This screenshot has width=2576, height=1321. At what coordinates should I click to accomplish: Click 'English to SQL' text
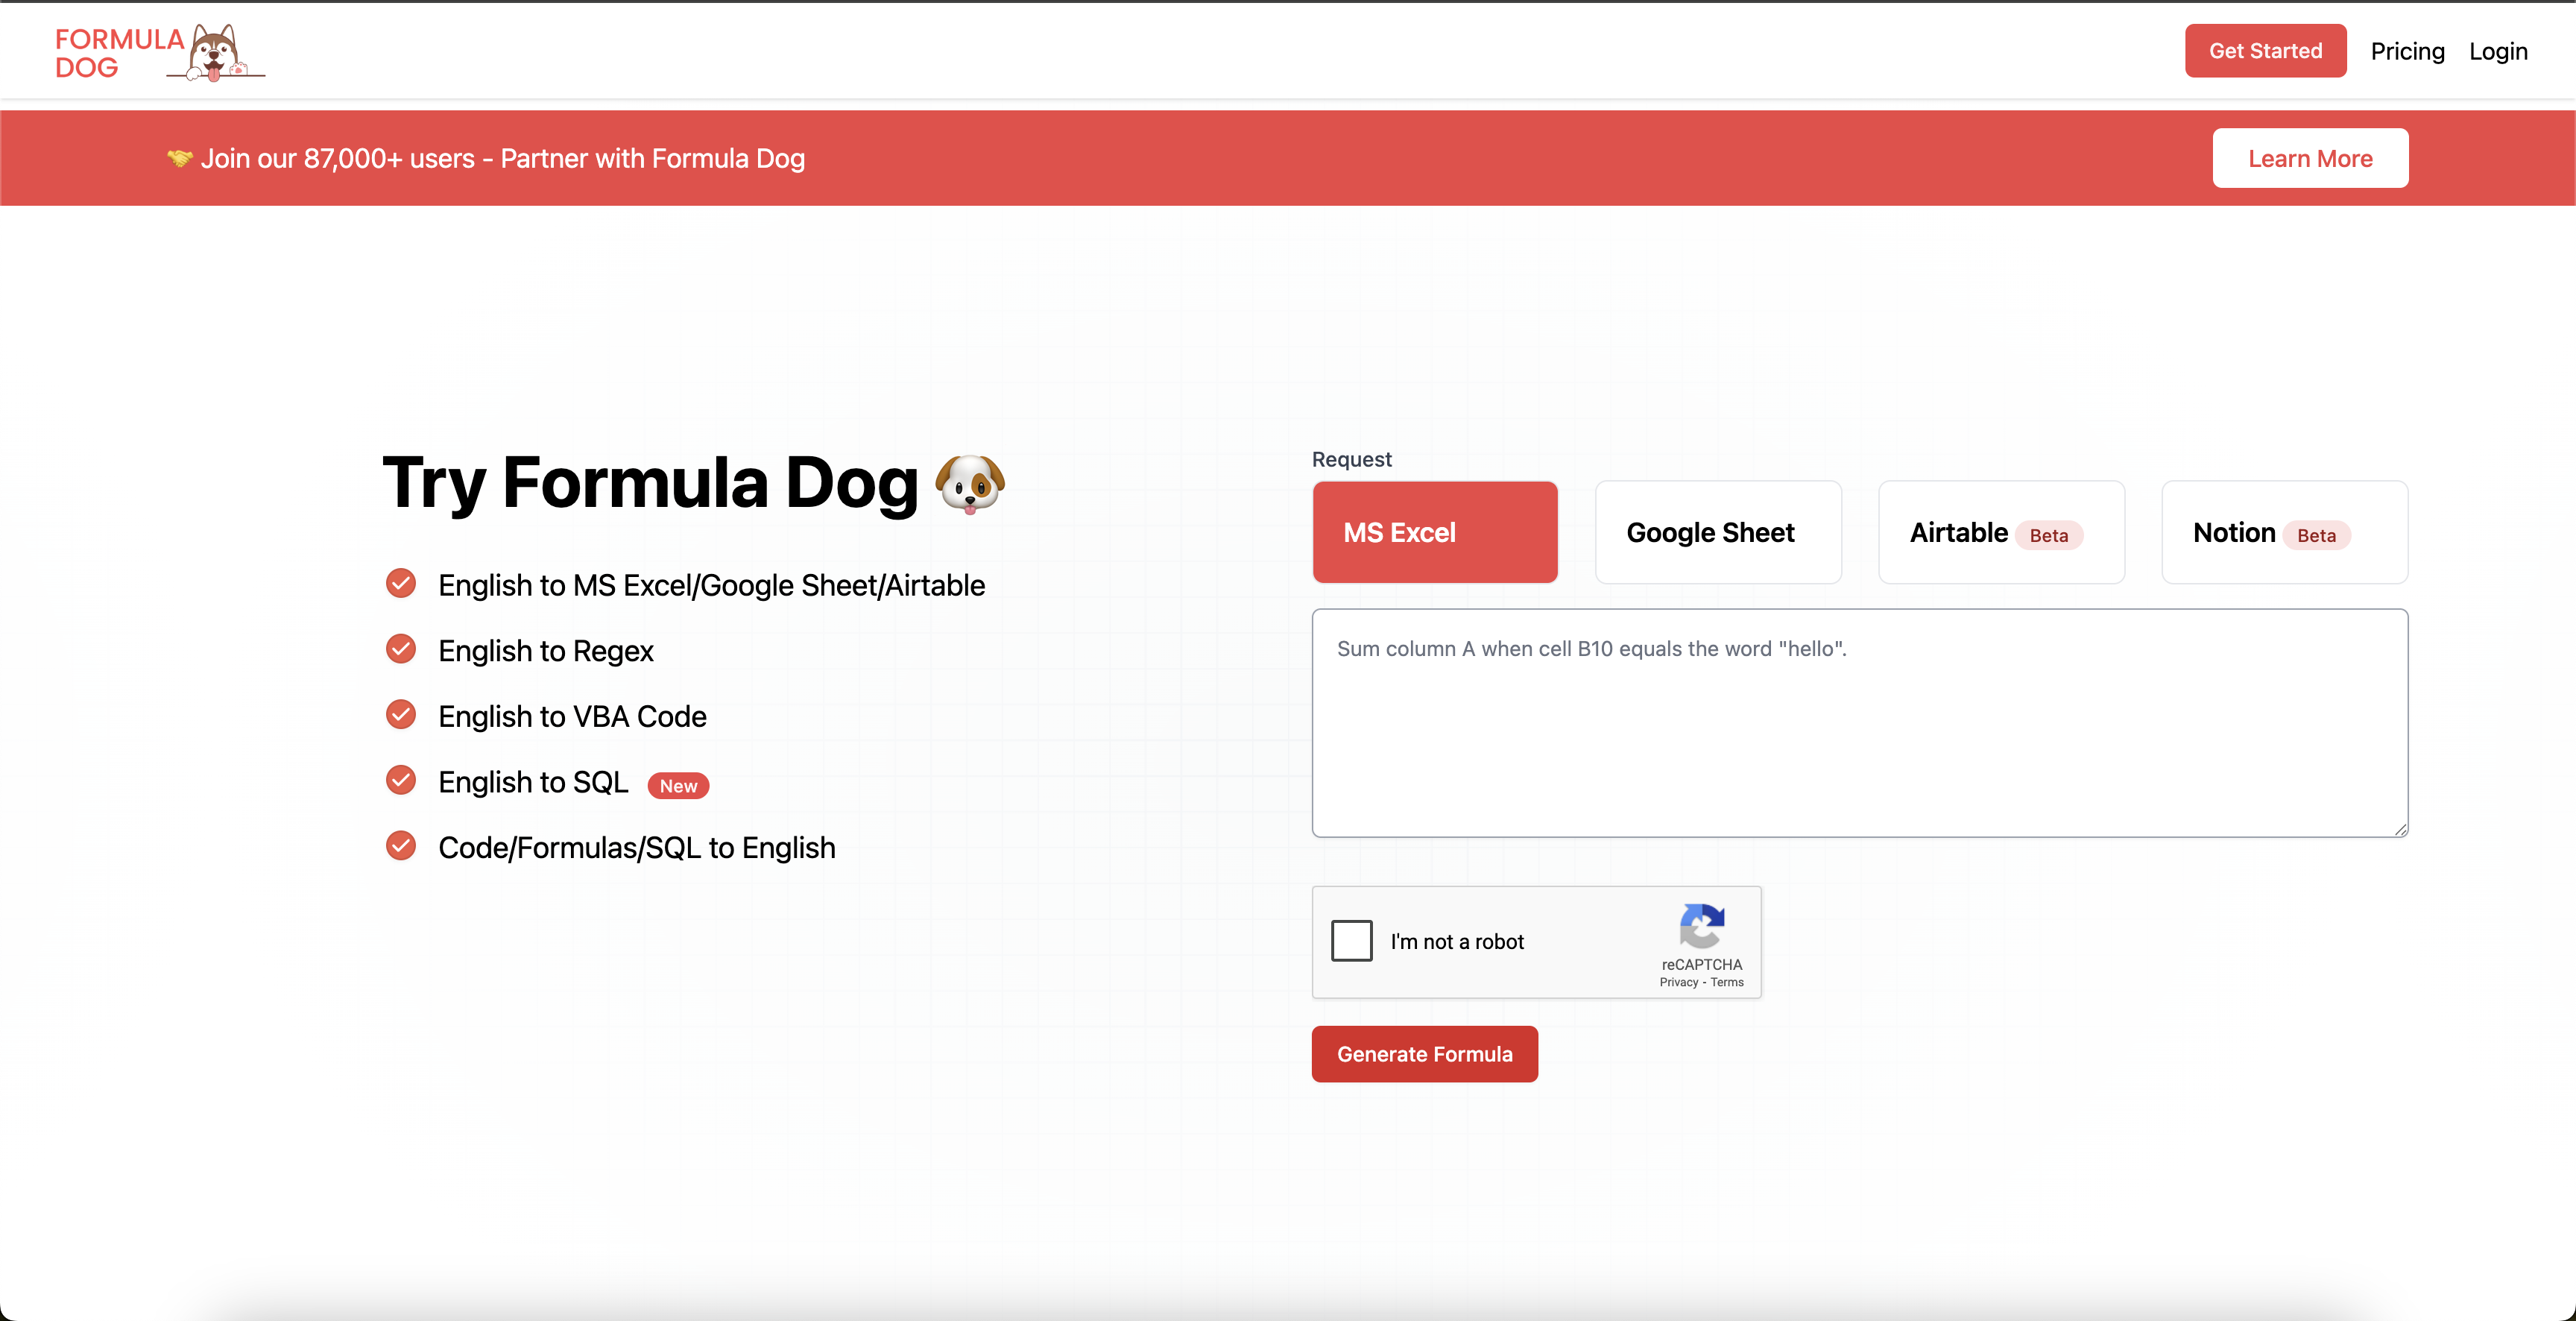point(533,781)
